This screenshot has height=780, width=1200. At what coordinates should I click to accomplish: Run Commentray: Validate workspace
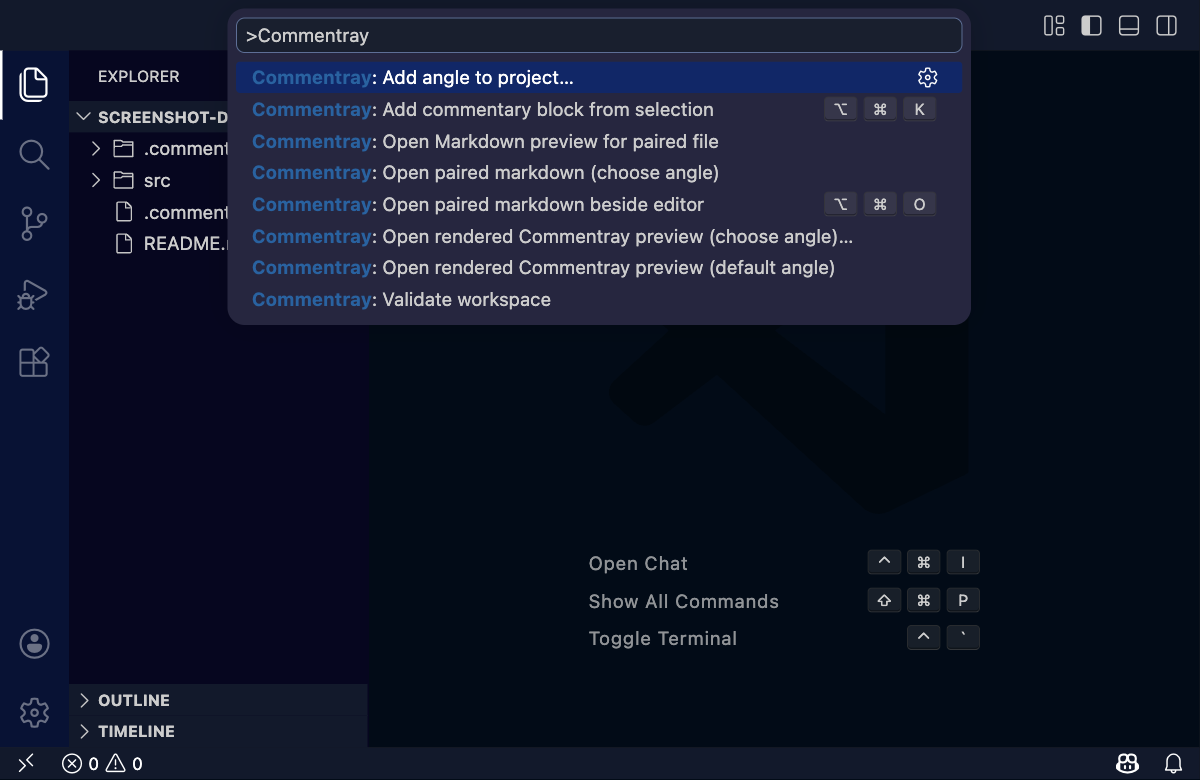pyautogui.click(x=599, y=300)
